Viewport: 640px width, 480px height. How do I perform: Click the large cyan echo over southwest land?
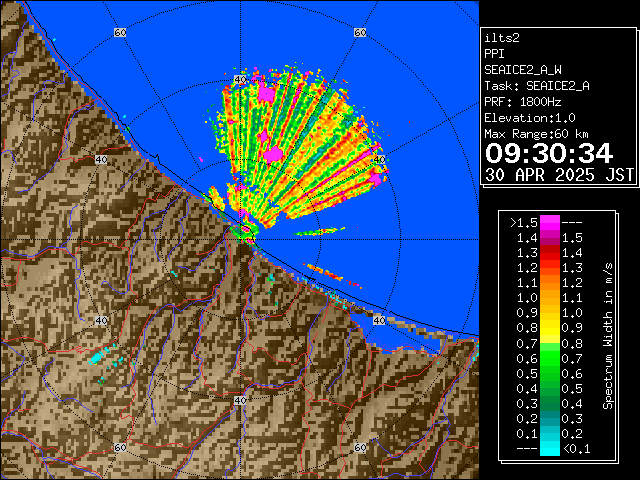[97, 358]
